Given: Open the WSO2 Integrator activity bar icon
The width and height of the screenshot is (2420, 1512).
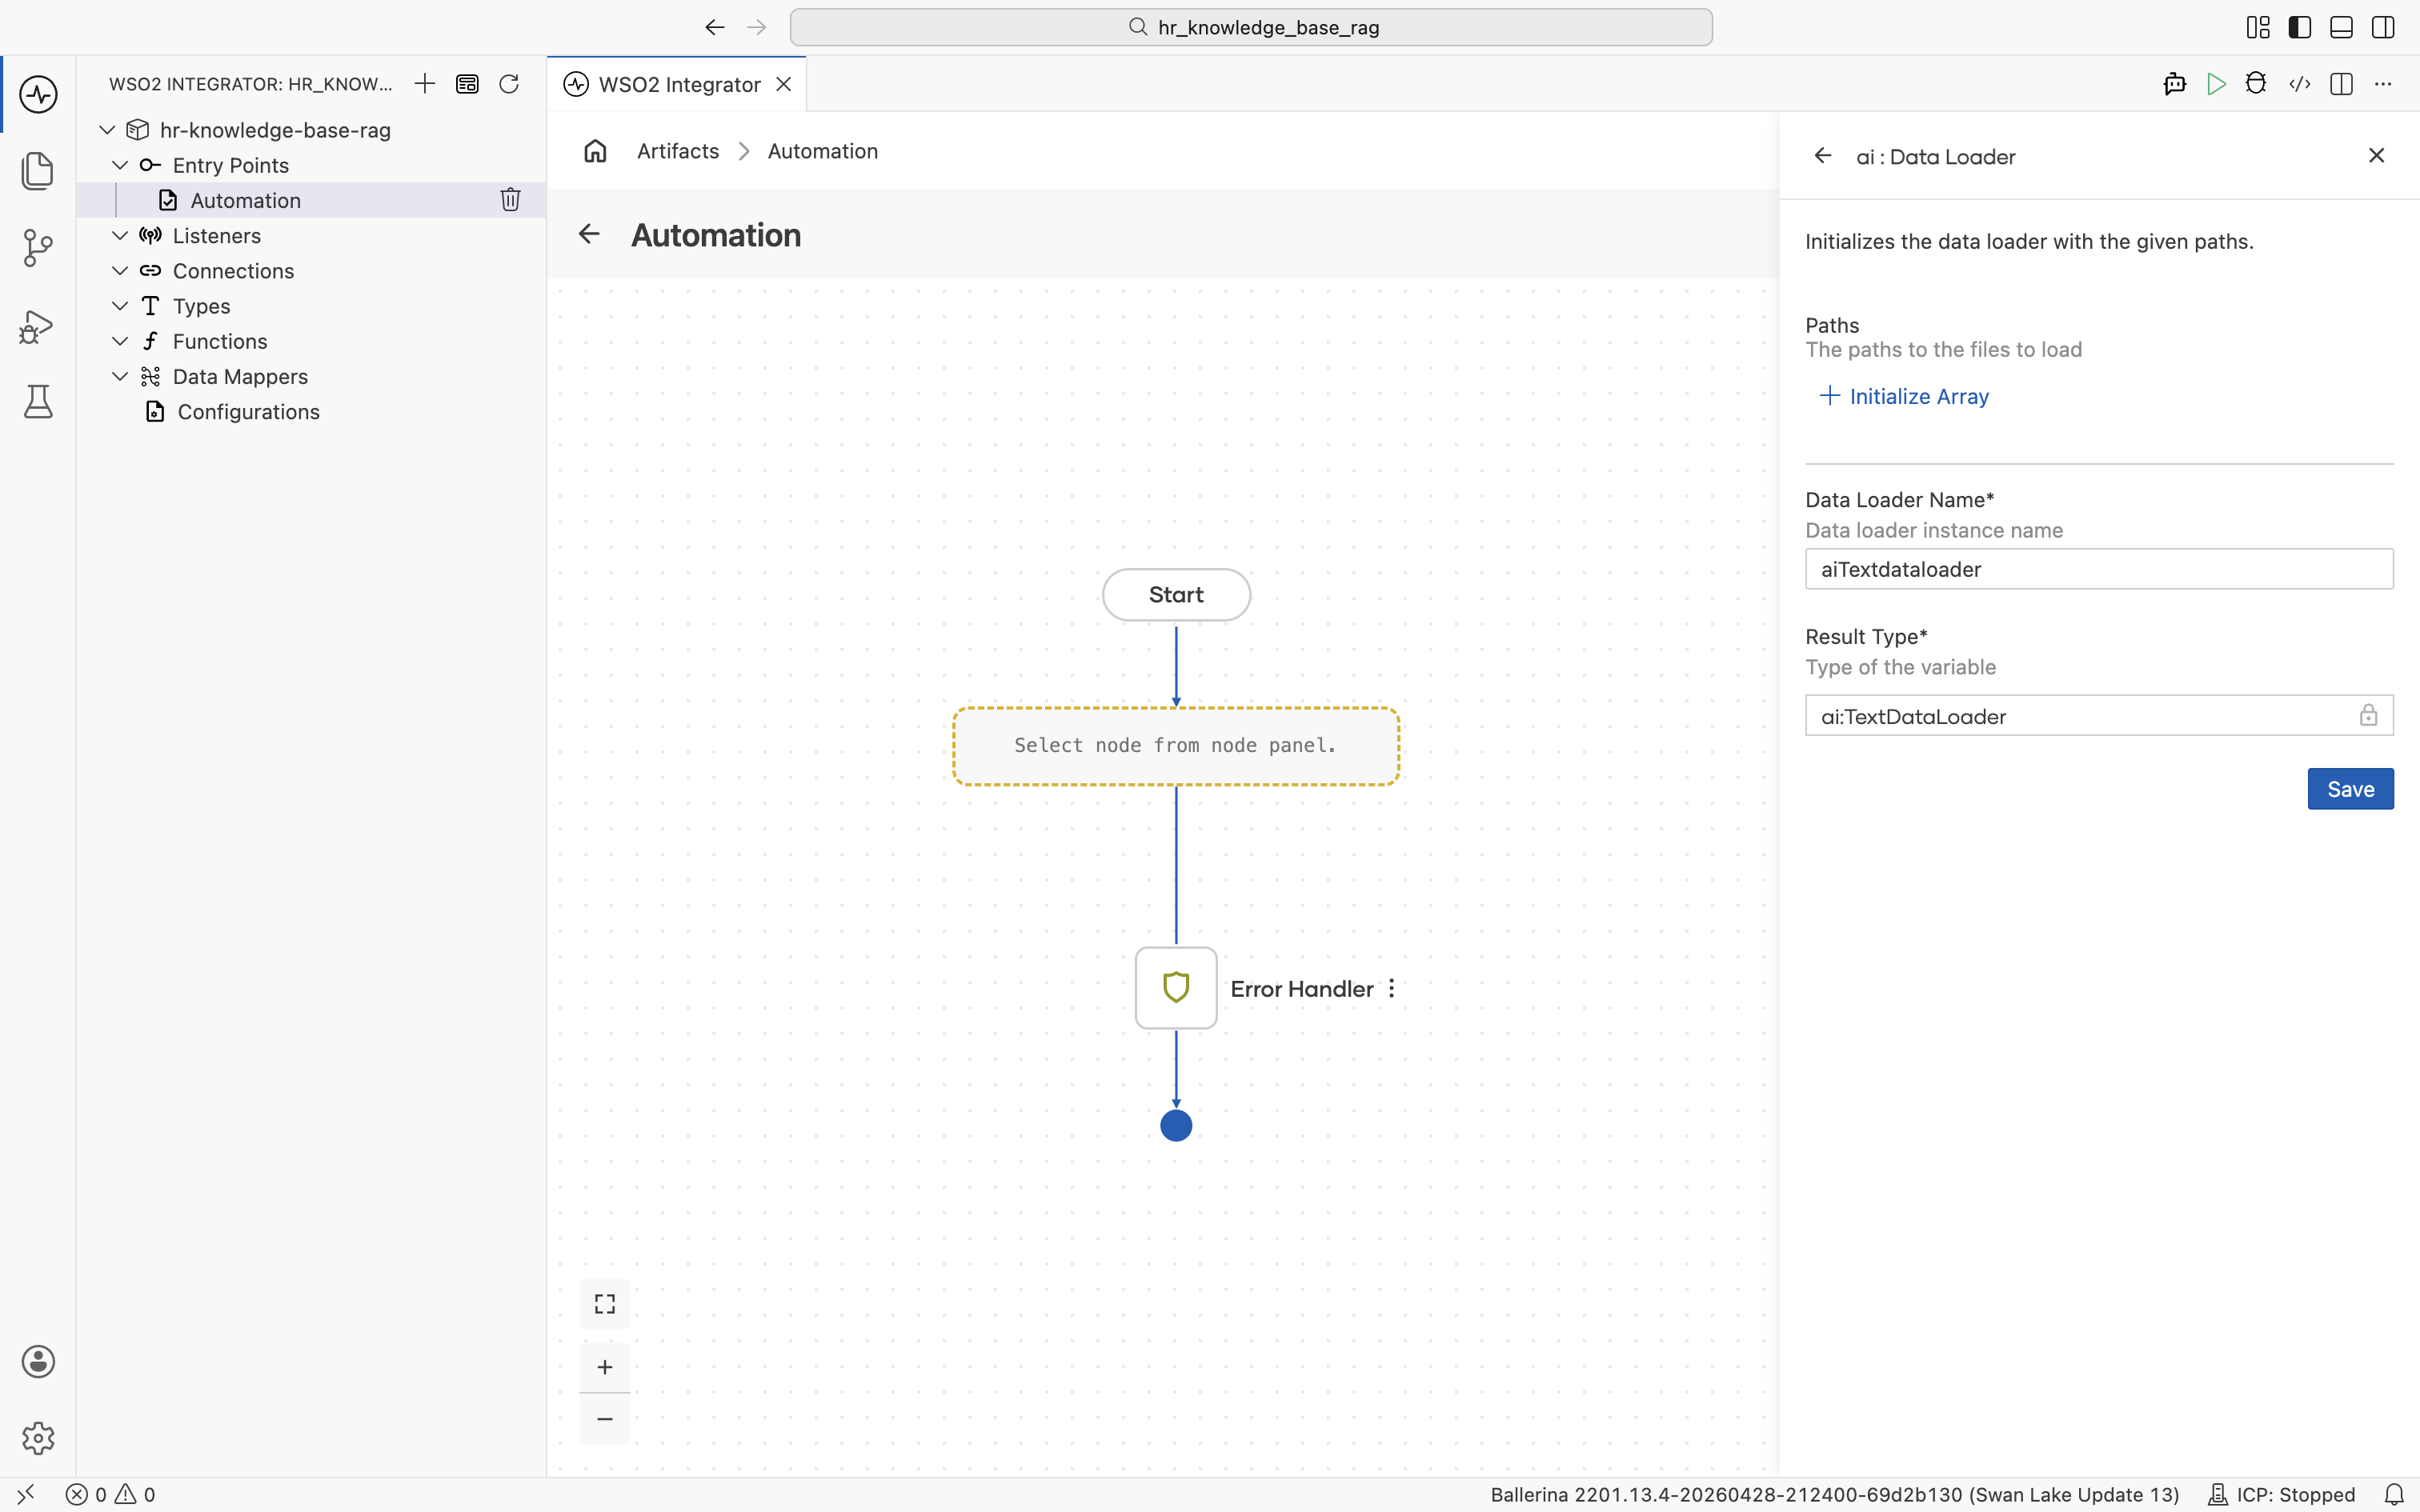Looking at the screenshot, I should (x=38, y=95).
